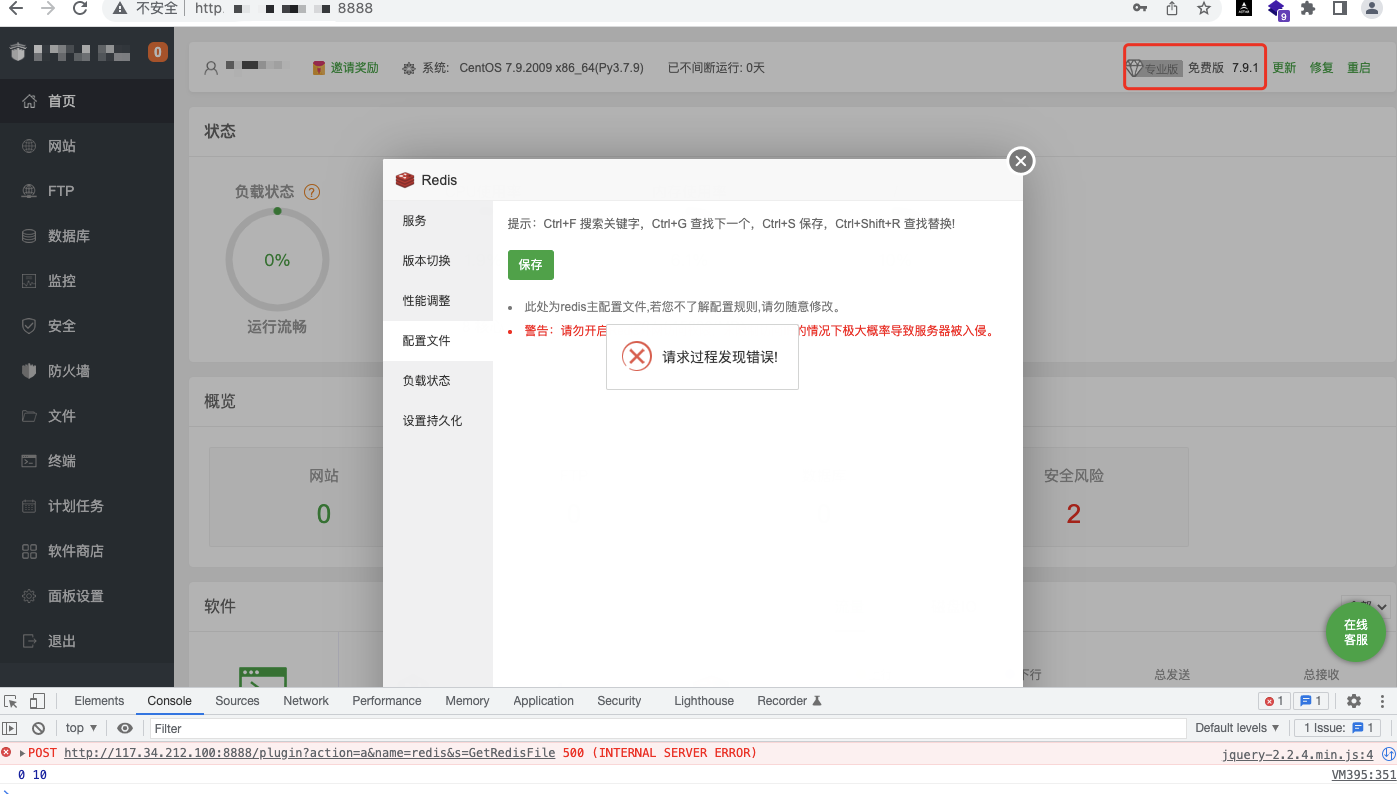Click the clear console icon
1397x794 pixels.
[38, 728]
